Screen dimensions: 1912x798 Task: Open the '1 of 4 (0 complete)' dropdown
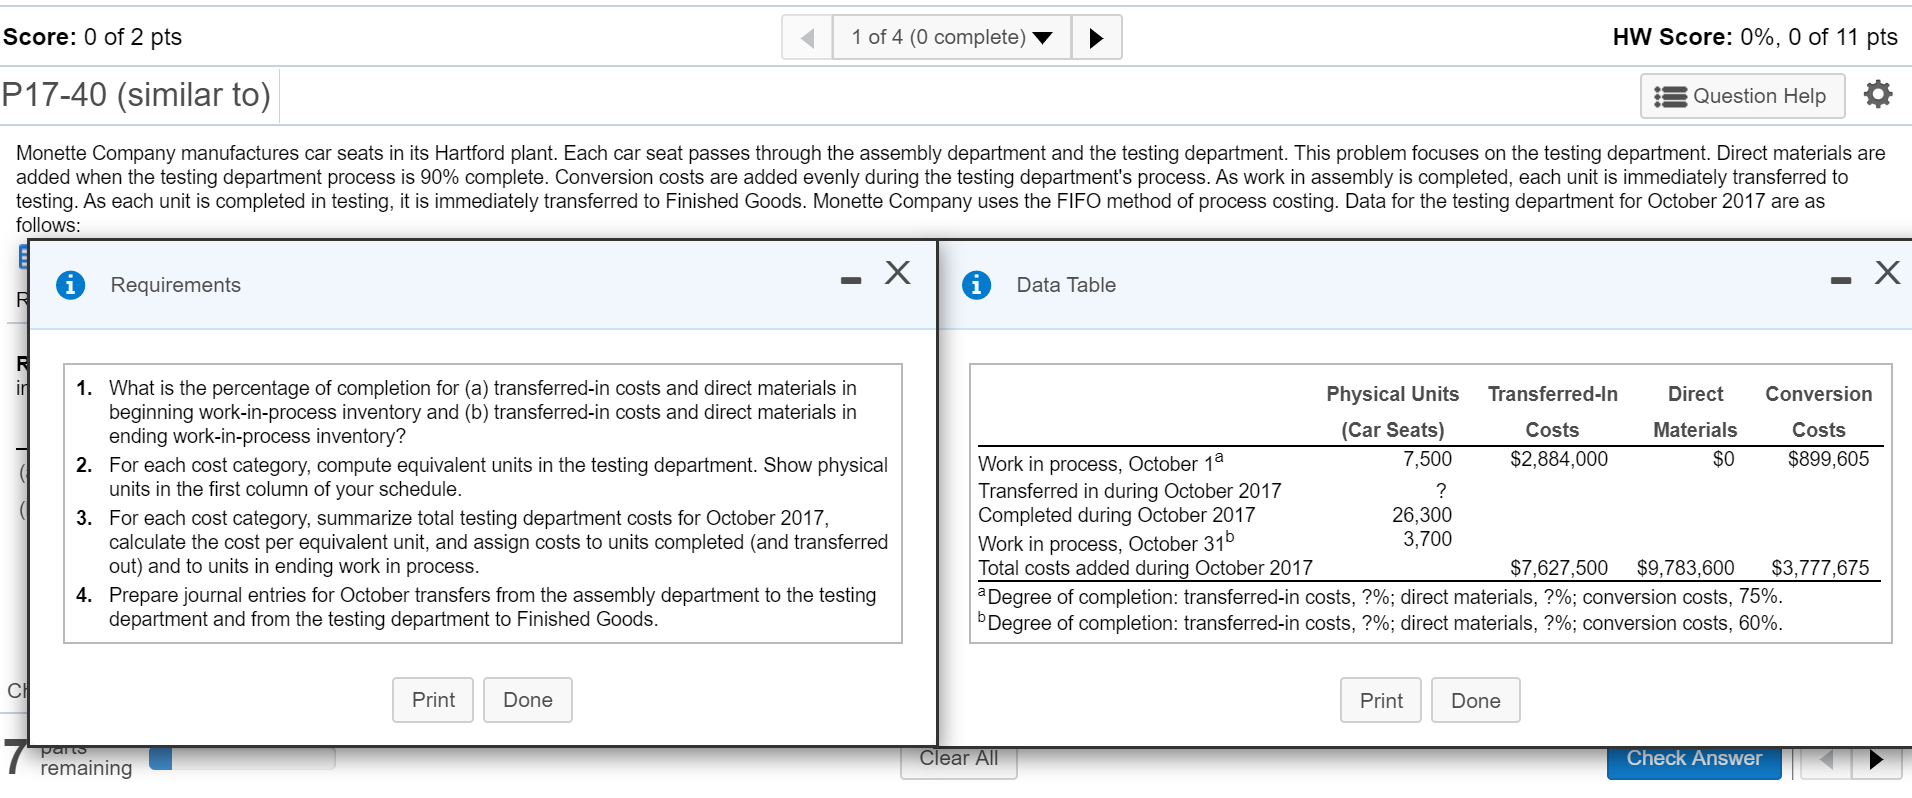(x=951, y=38)
